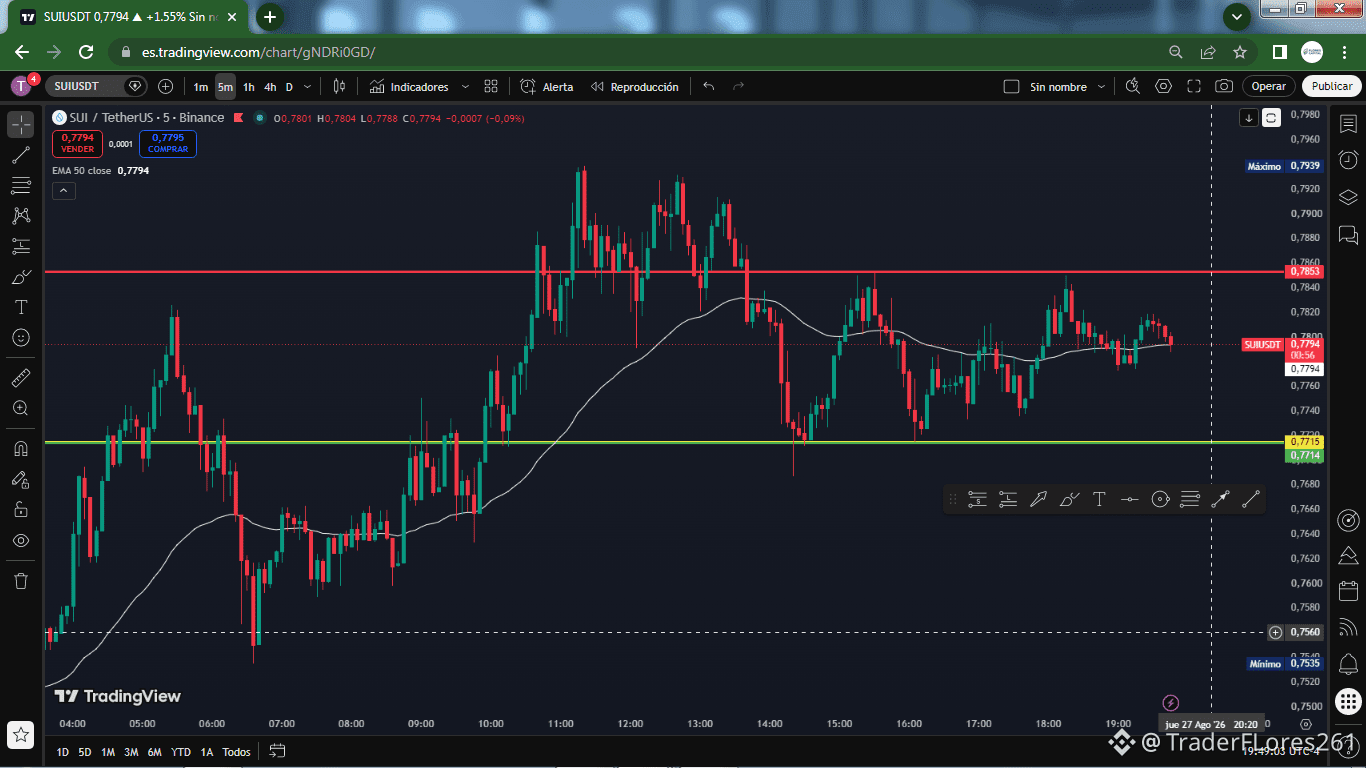Select horizontal ray in floating drawing toolbar
Screen dimensions: 1366x768
1129,499
